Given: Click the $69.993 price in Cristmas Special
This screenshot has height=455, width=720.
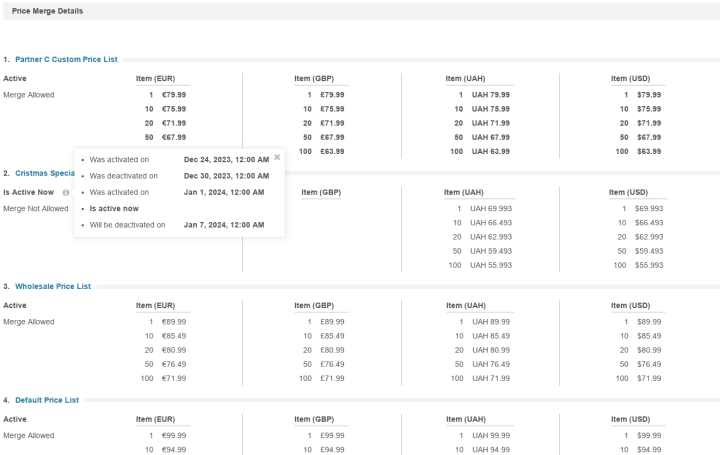Looking at the screenshot, I should coord(649,208).
